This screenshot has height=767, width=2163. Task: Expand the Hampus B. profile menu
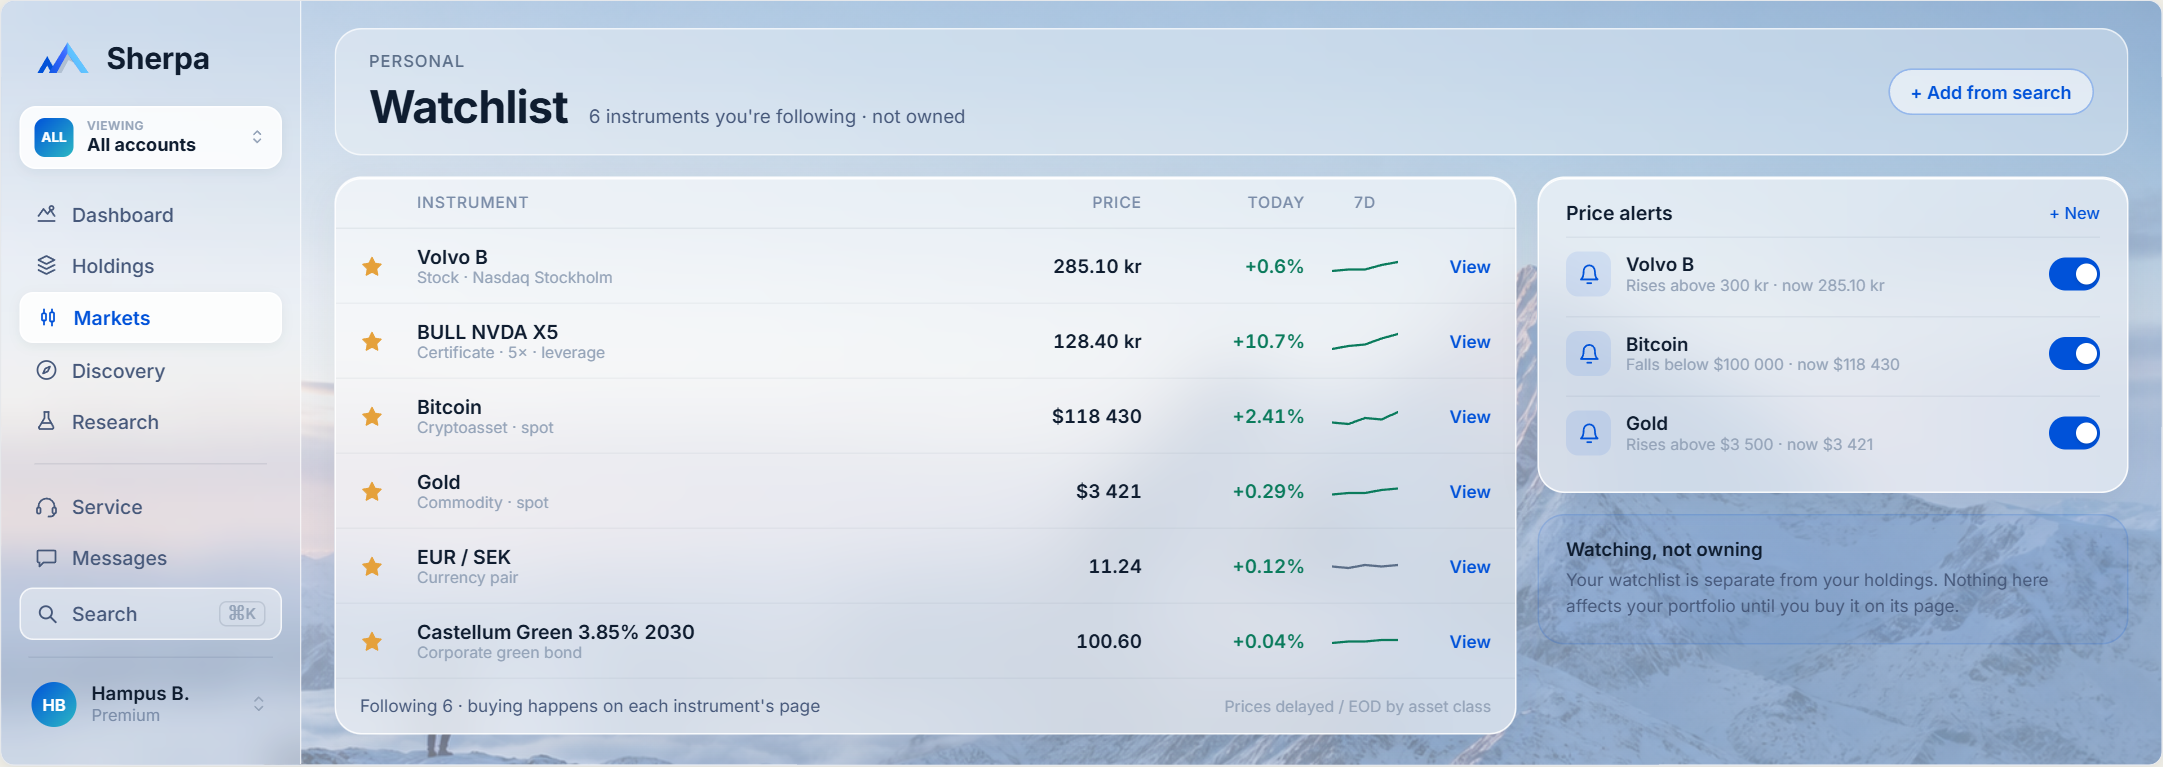pos(150,704)
